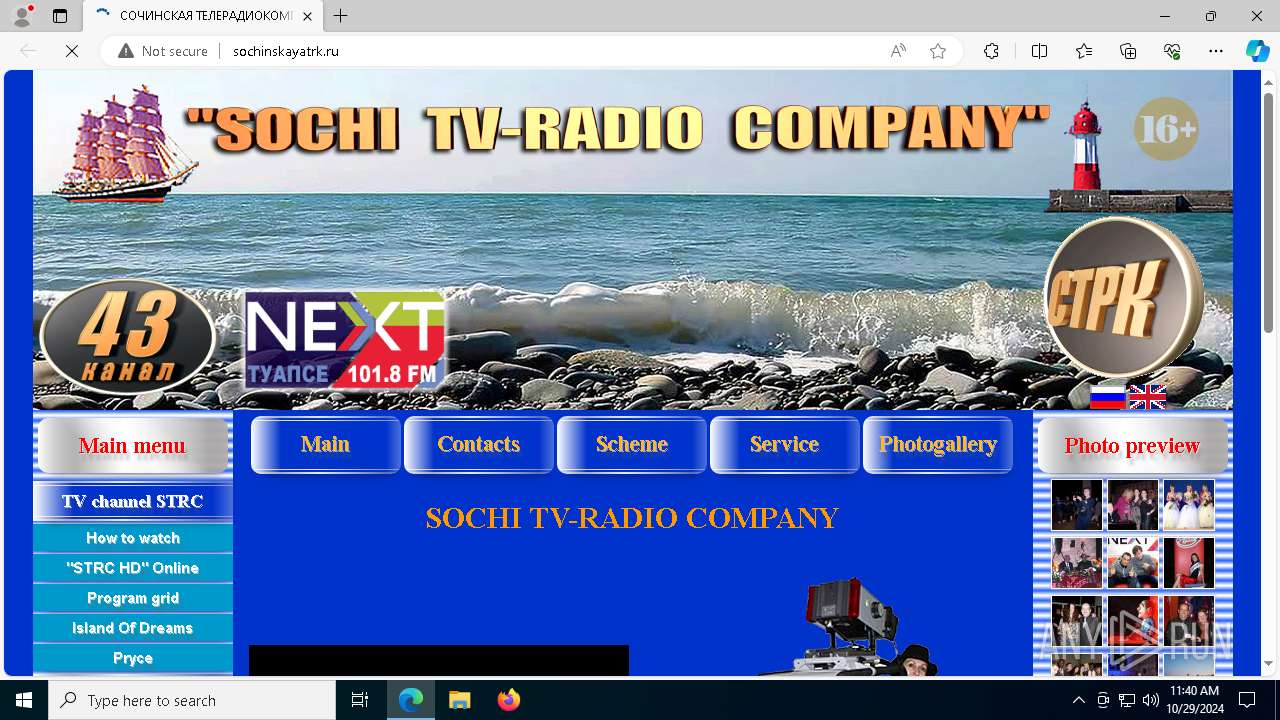Open the Favorites list

(x=1084, y=51)
